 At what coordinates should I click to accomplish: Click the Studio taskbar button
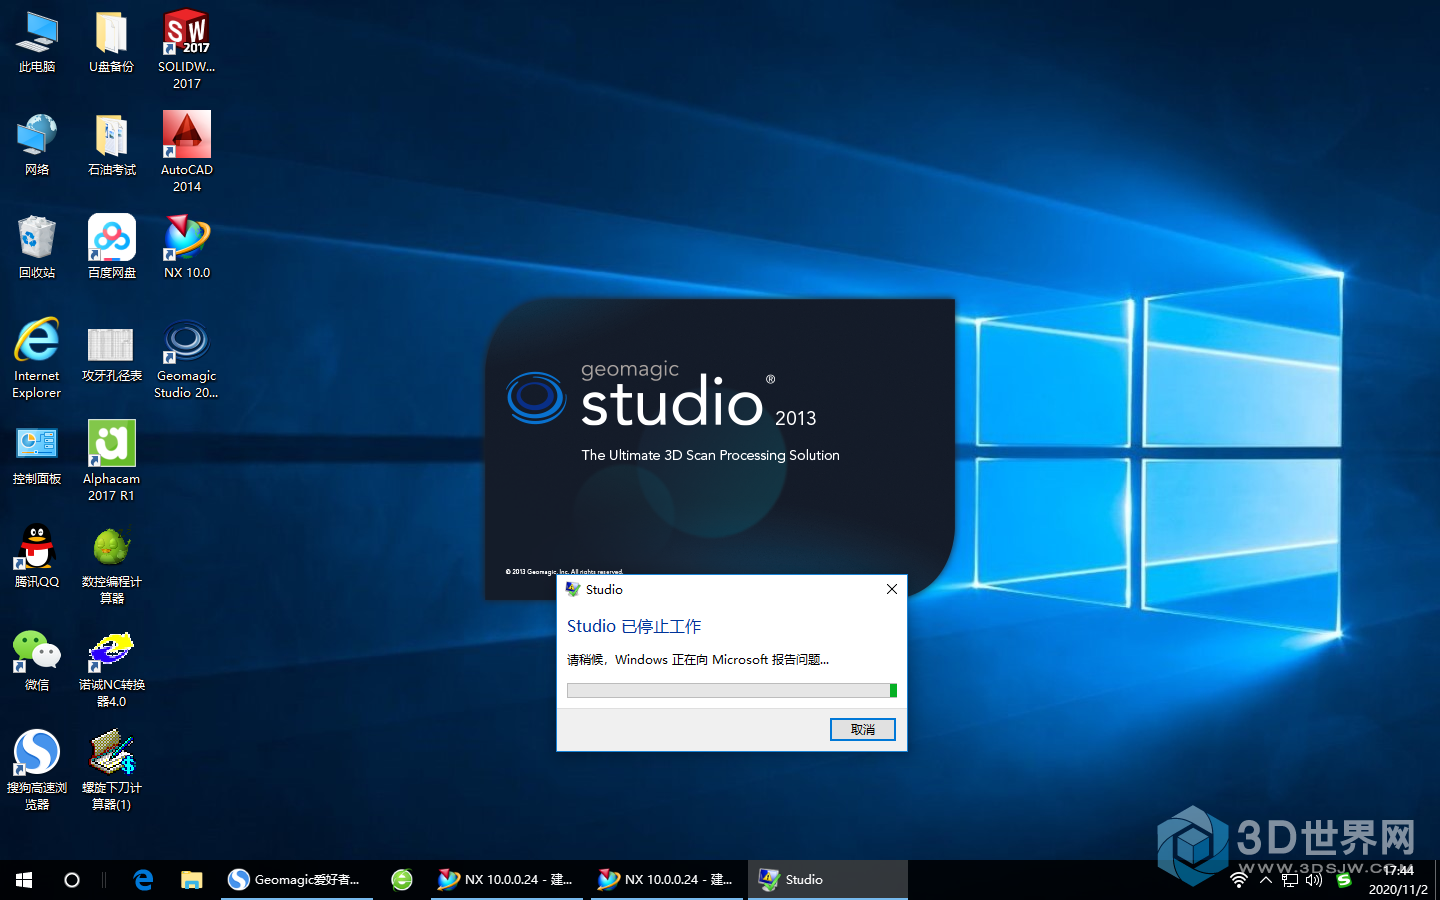(827, 880)
